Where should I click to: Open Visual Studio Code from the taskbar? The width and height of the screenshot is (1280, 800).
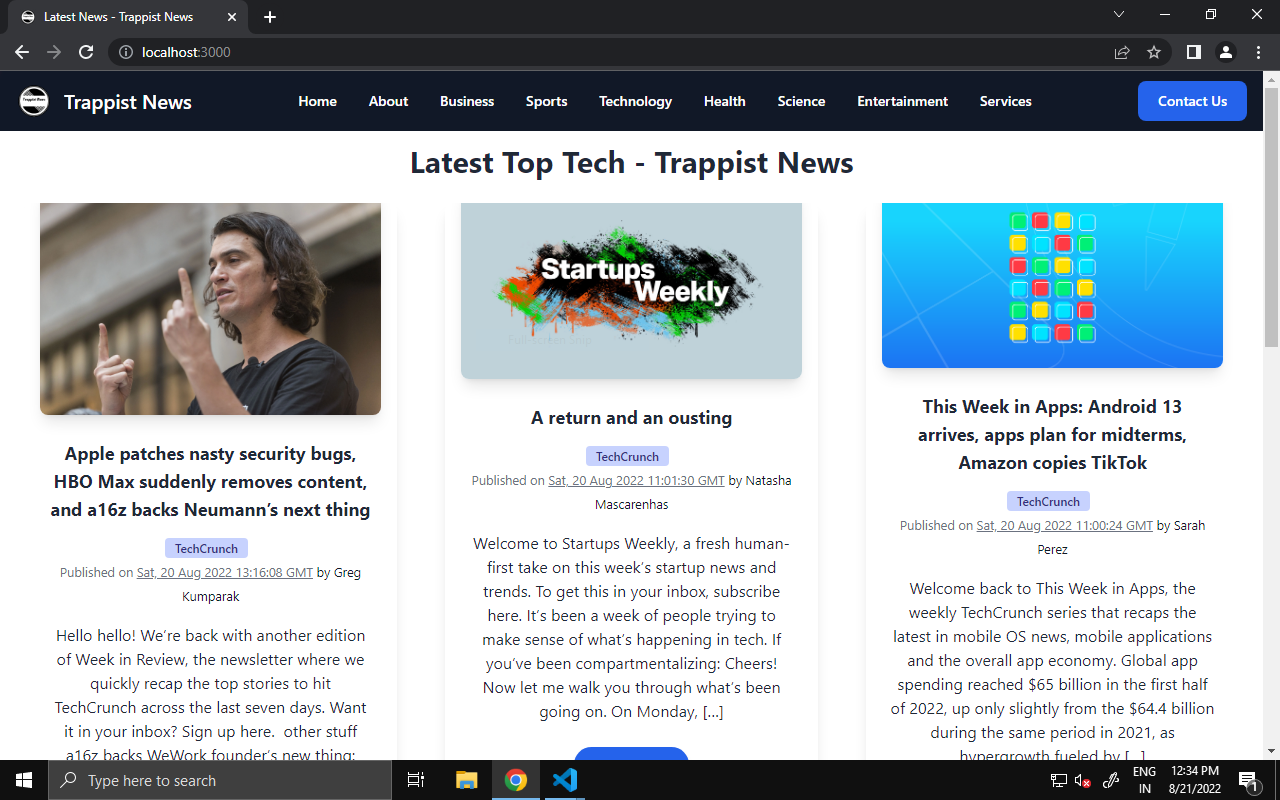pos(565,780)
